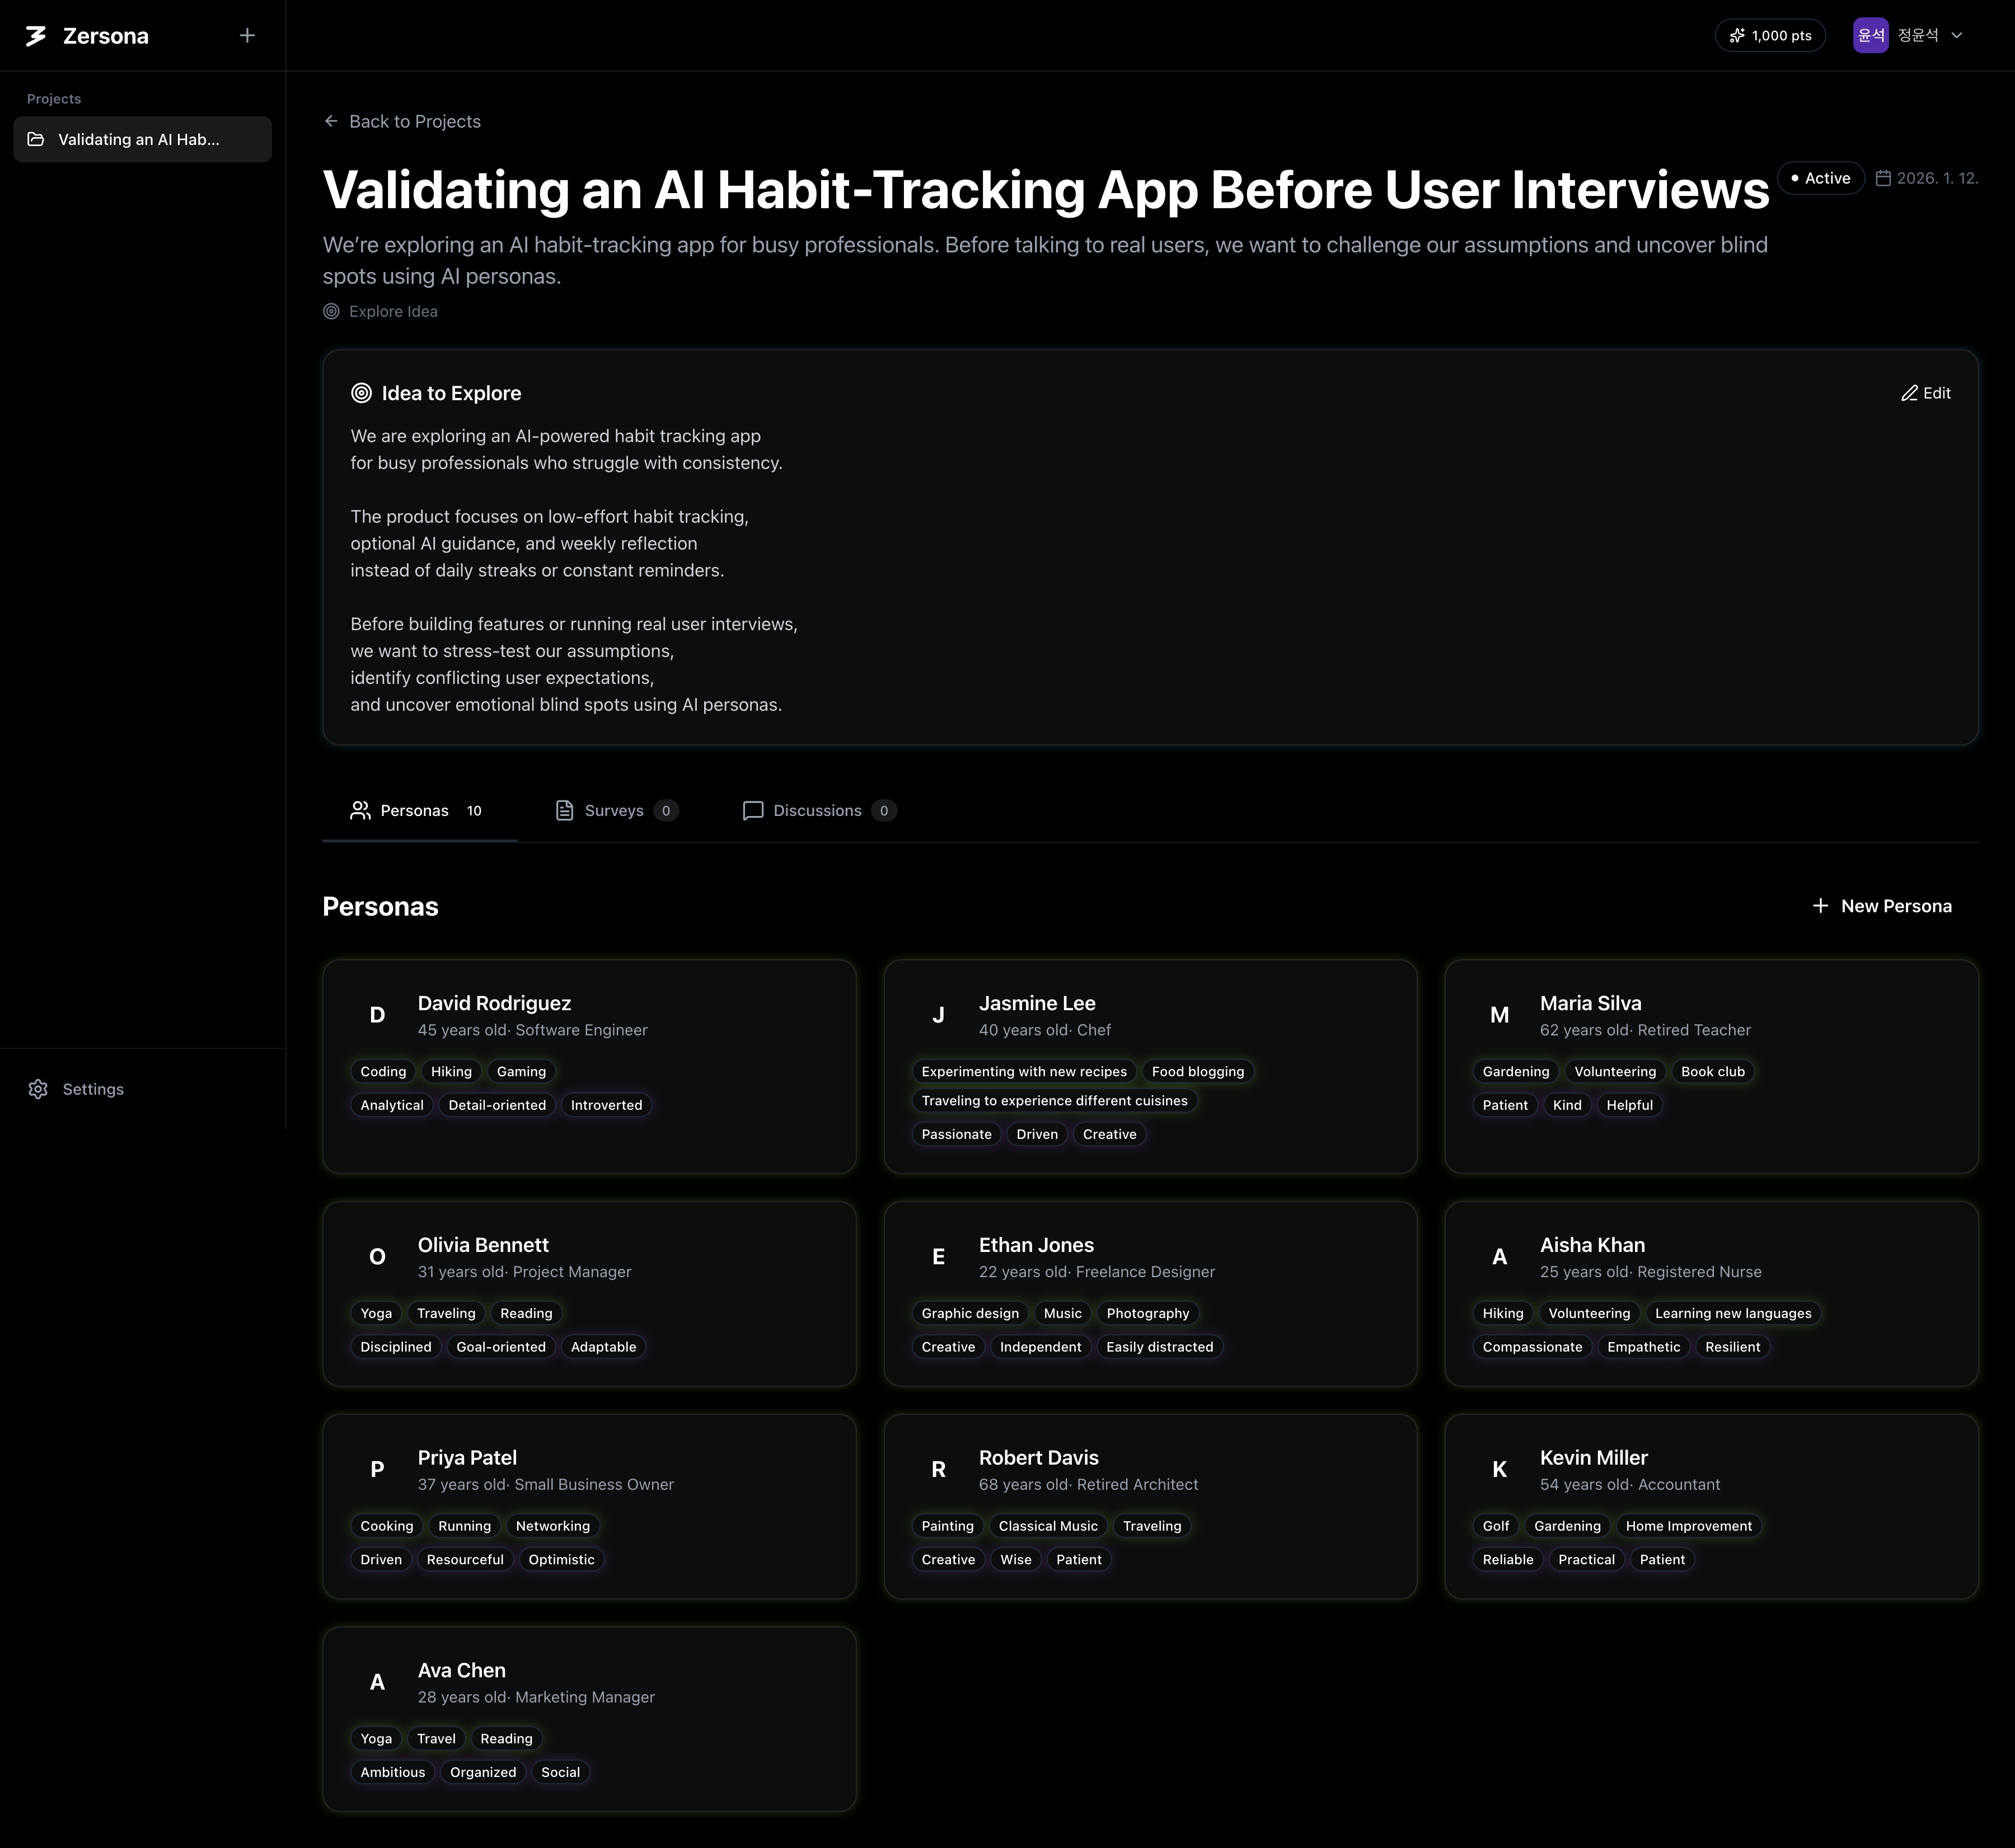Click the calendar icon beside the 2026 date

pos(1883,178)
